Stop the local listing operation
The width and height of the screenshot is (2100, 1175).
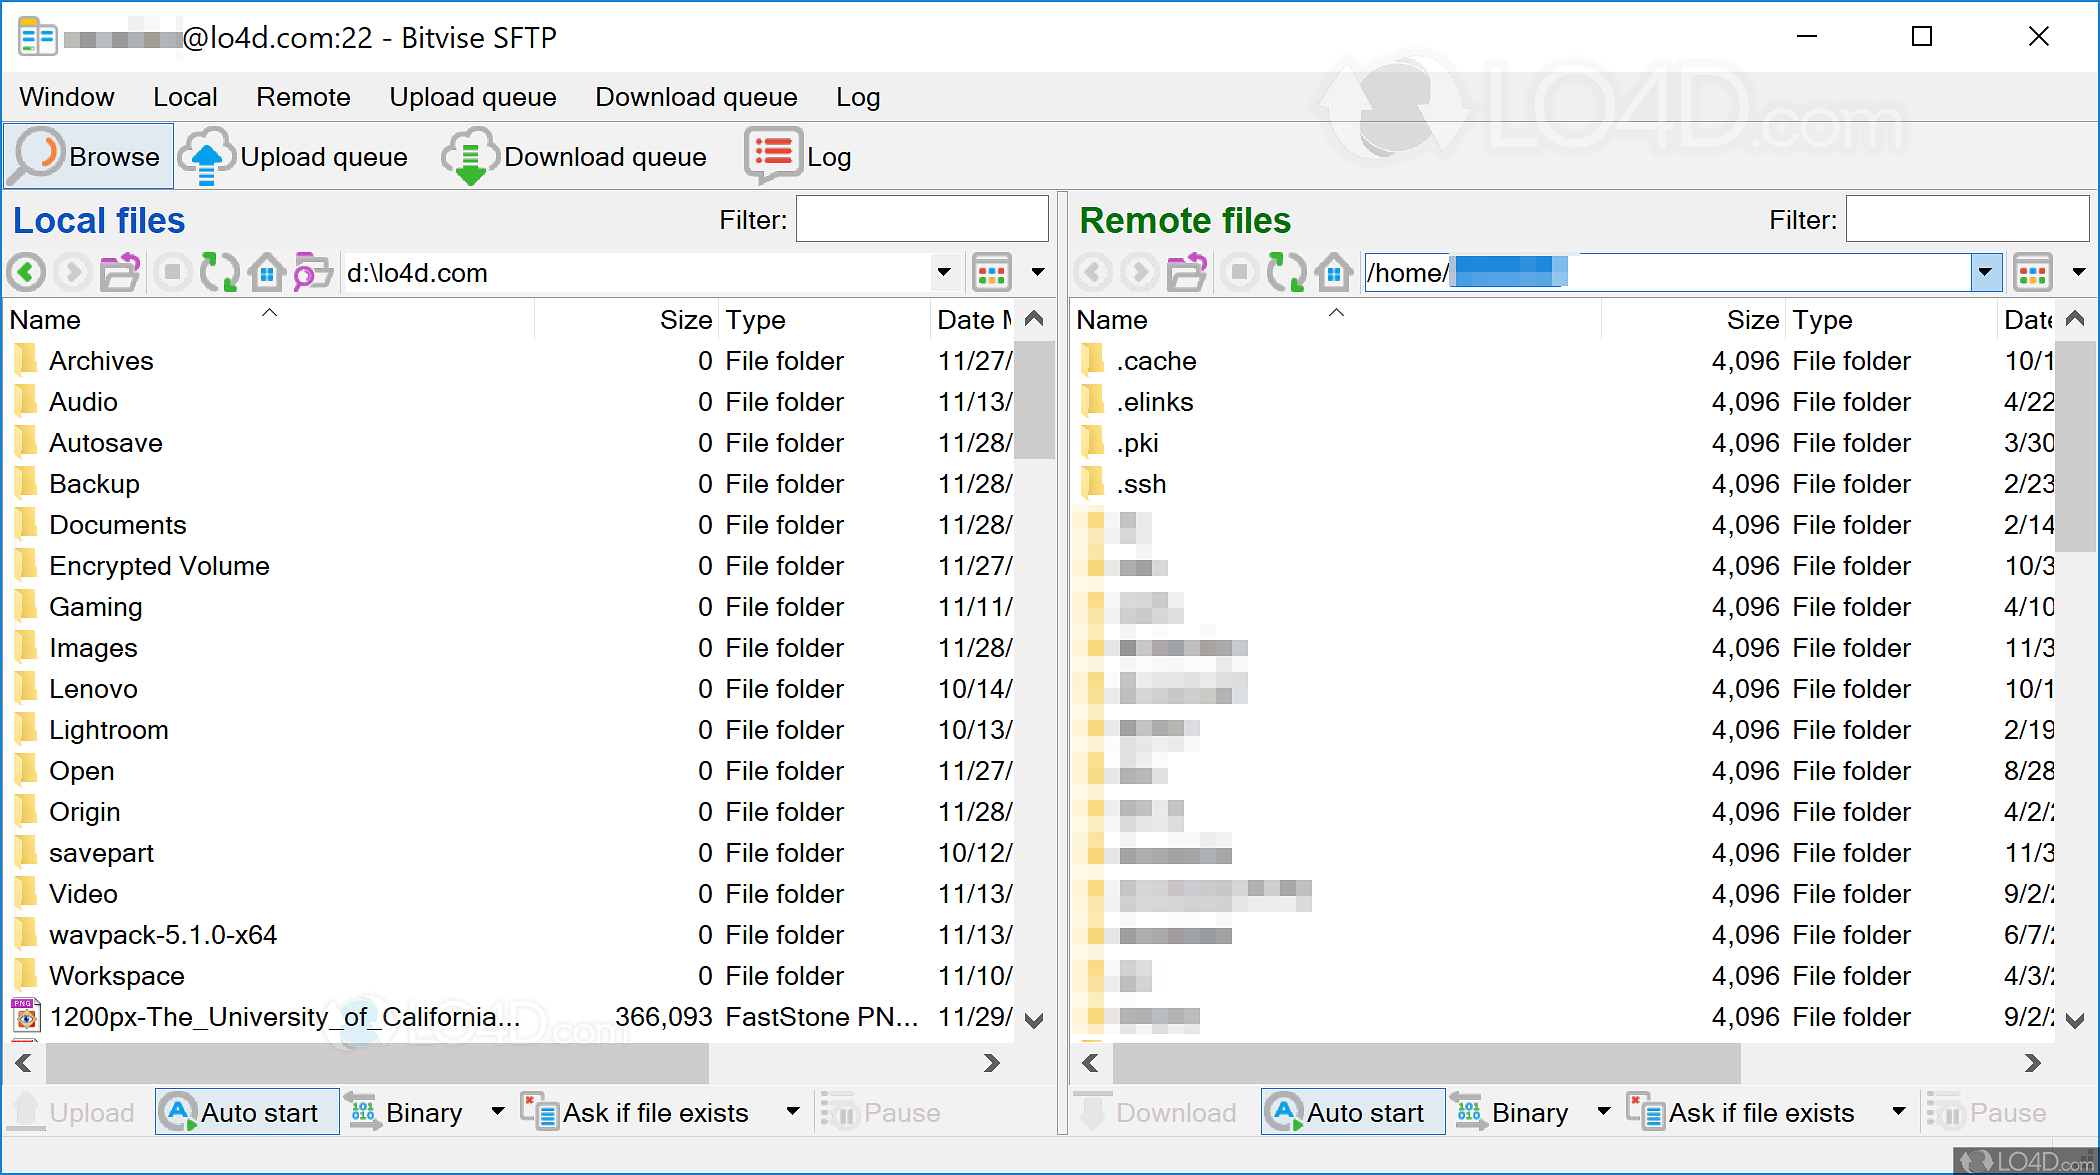click(x=173, y=272)
